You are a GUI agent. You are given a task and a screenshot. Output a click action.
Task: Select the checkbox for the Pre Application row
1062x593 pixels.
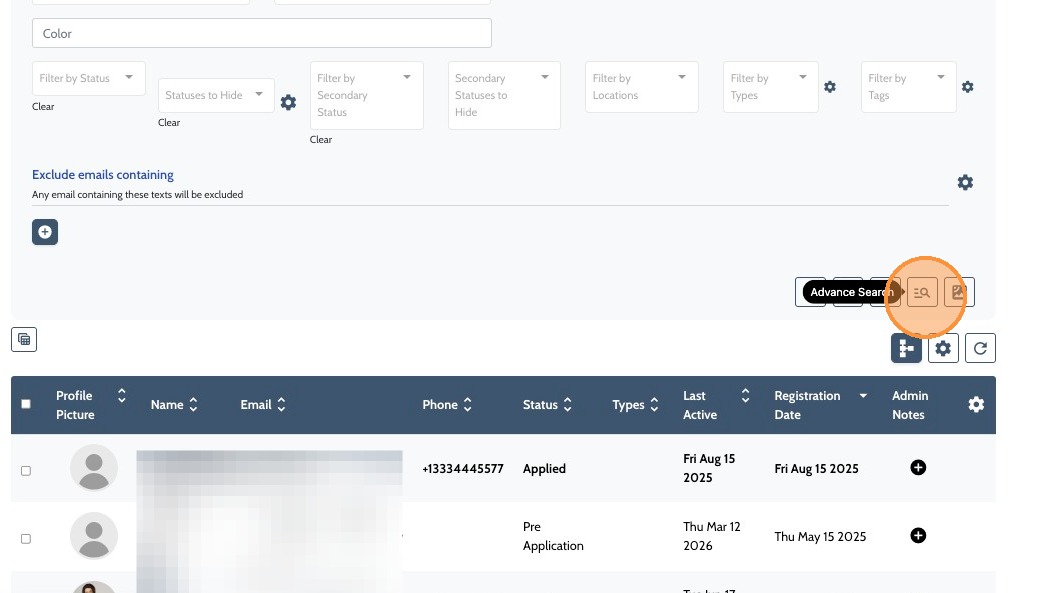pyautogui.click(x=26, y=539)
